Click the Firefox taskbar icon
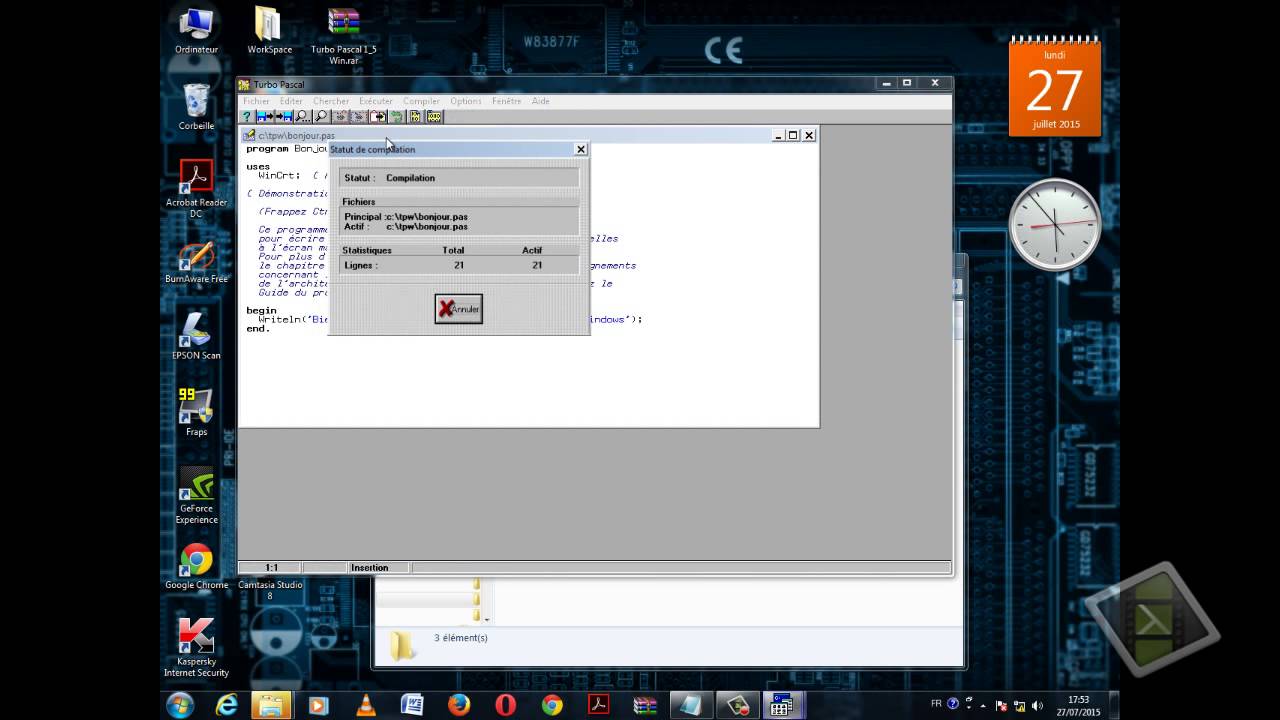1280x720 pixels. click(x=459, y=705)
